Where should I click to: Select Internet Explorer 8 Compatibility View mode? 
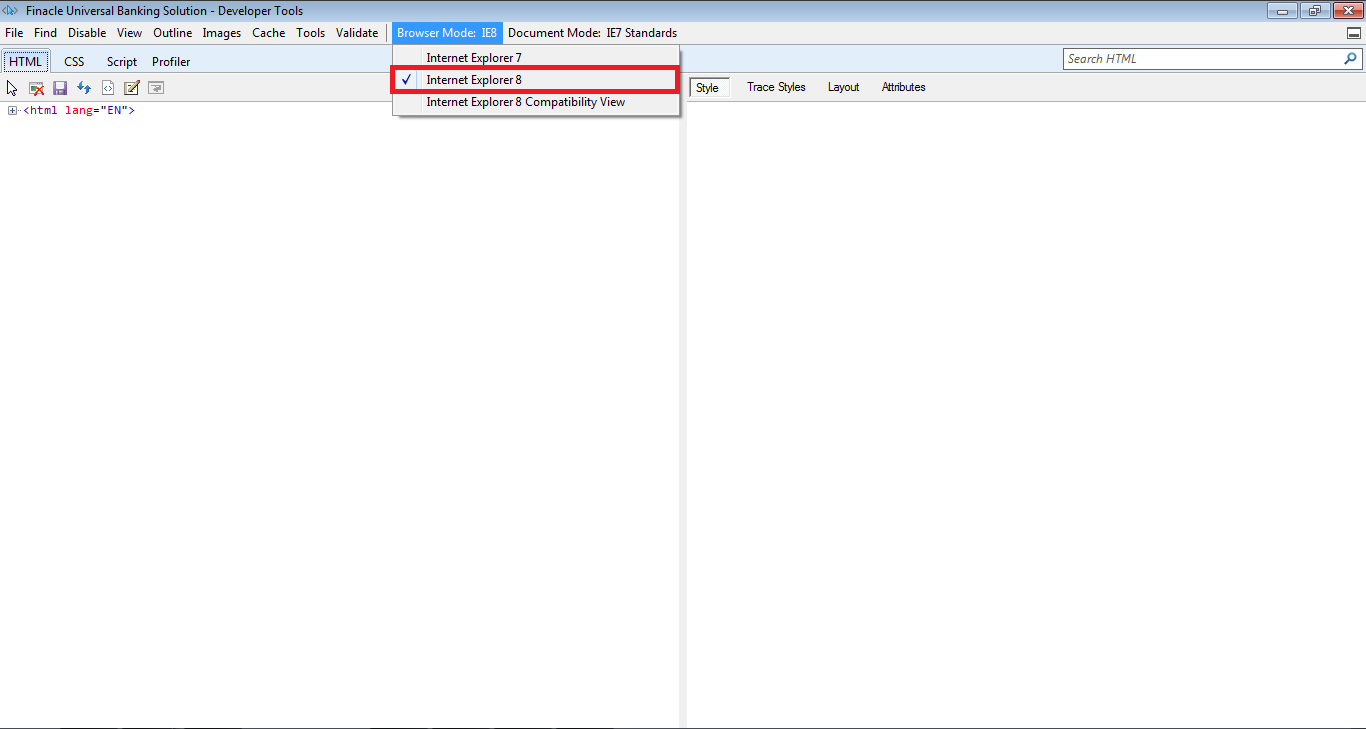point(524,101)
